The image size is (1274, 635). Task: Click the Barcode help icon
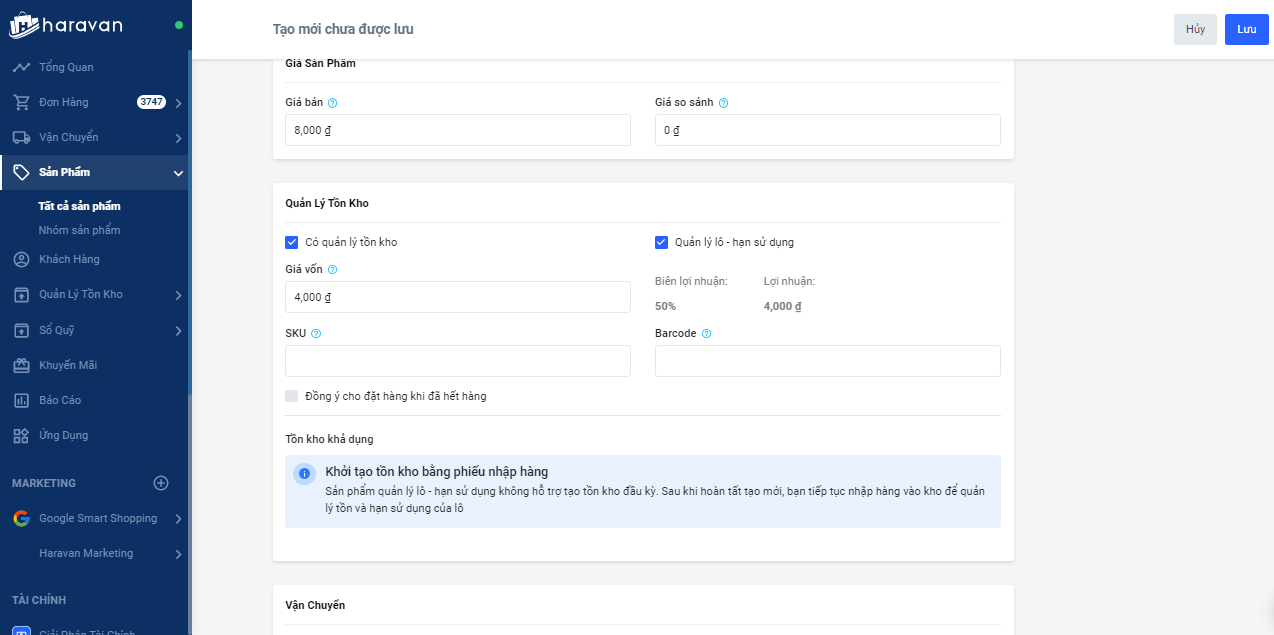click(706, 334)
